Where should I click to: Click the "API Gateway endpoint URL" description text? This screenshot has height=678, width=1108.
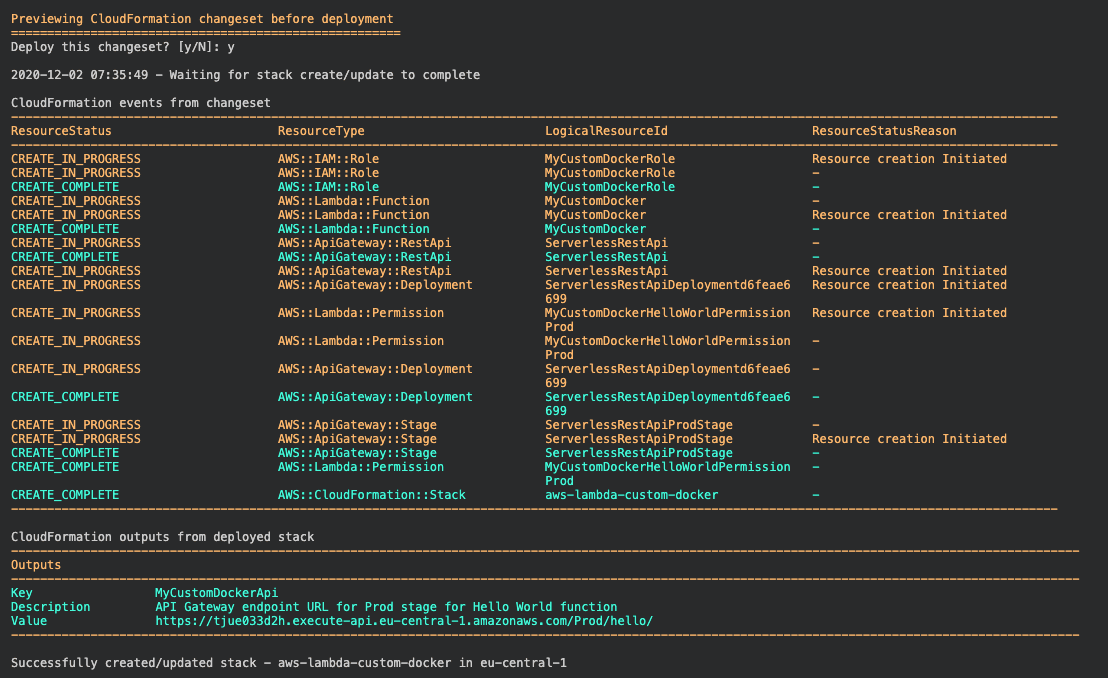(386, 607)
